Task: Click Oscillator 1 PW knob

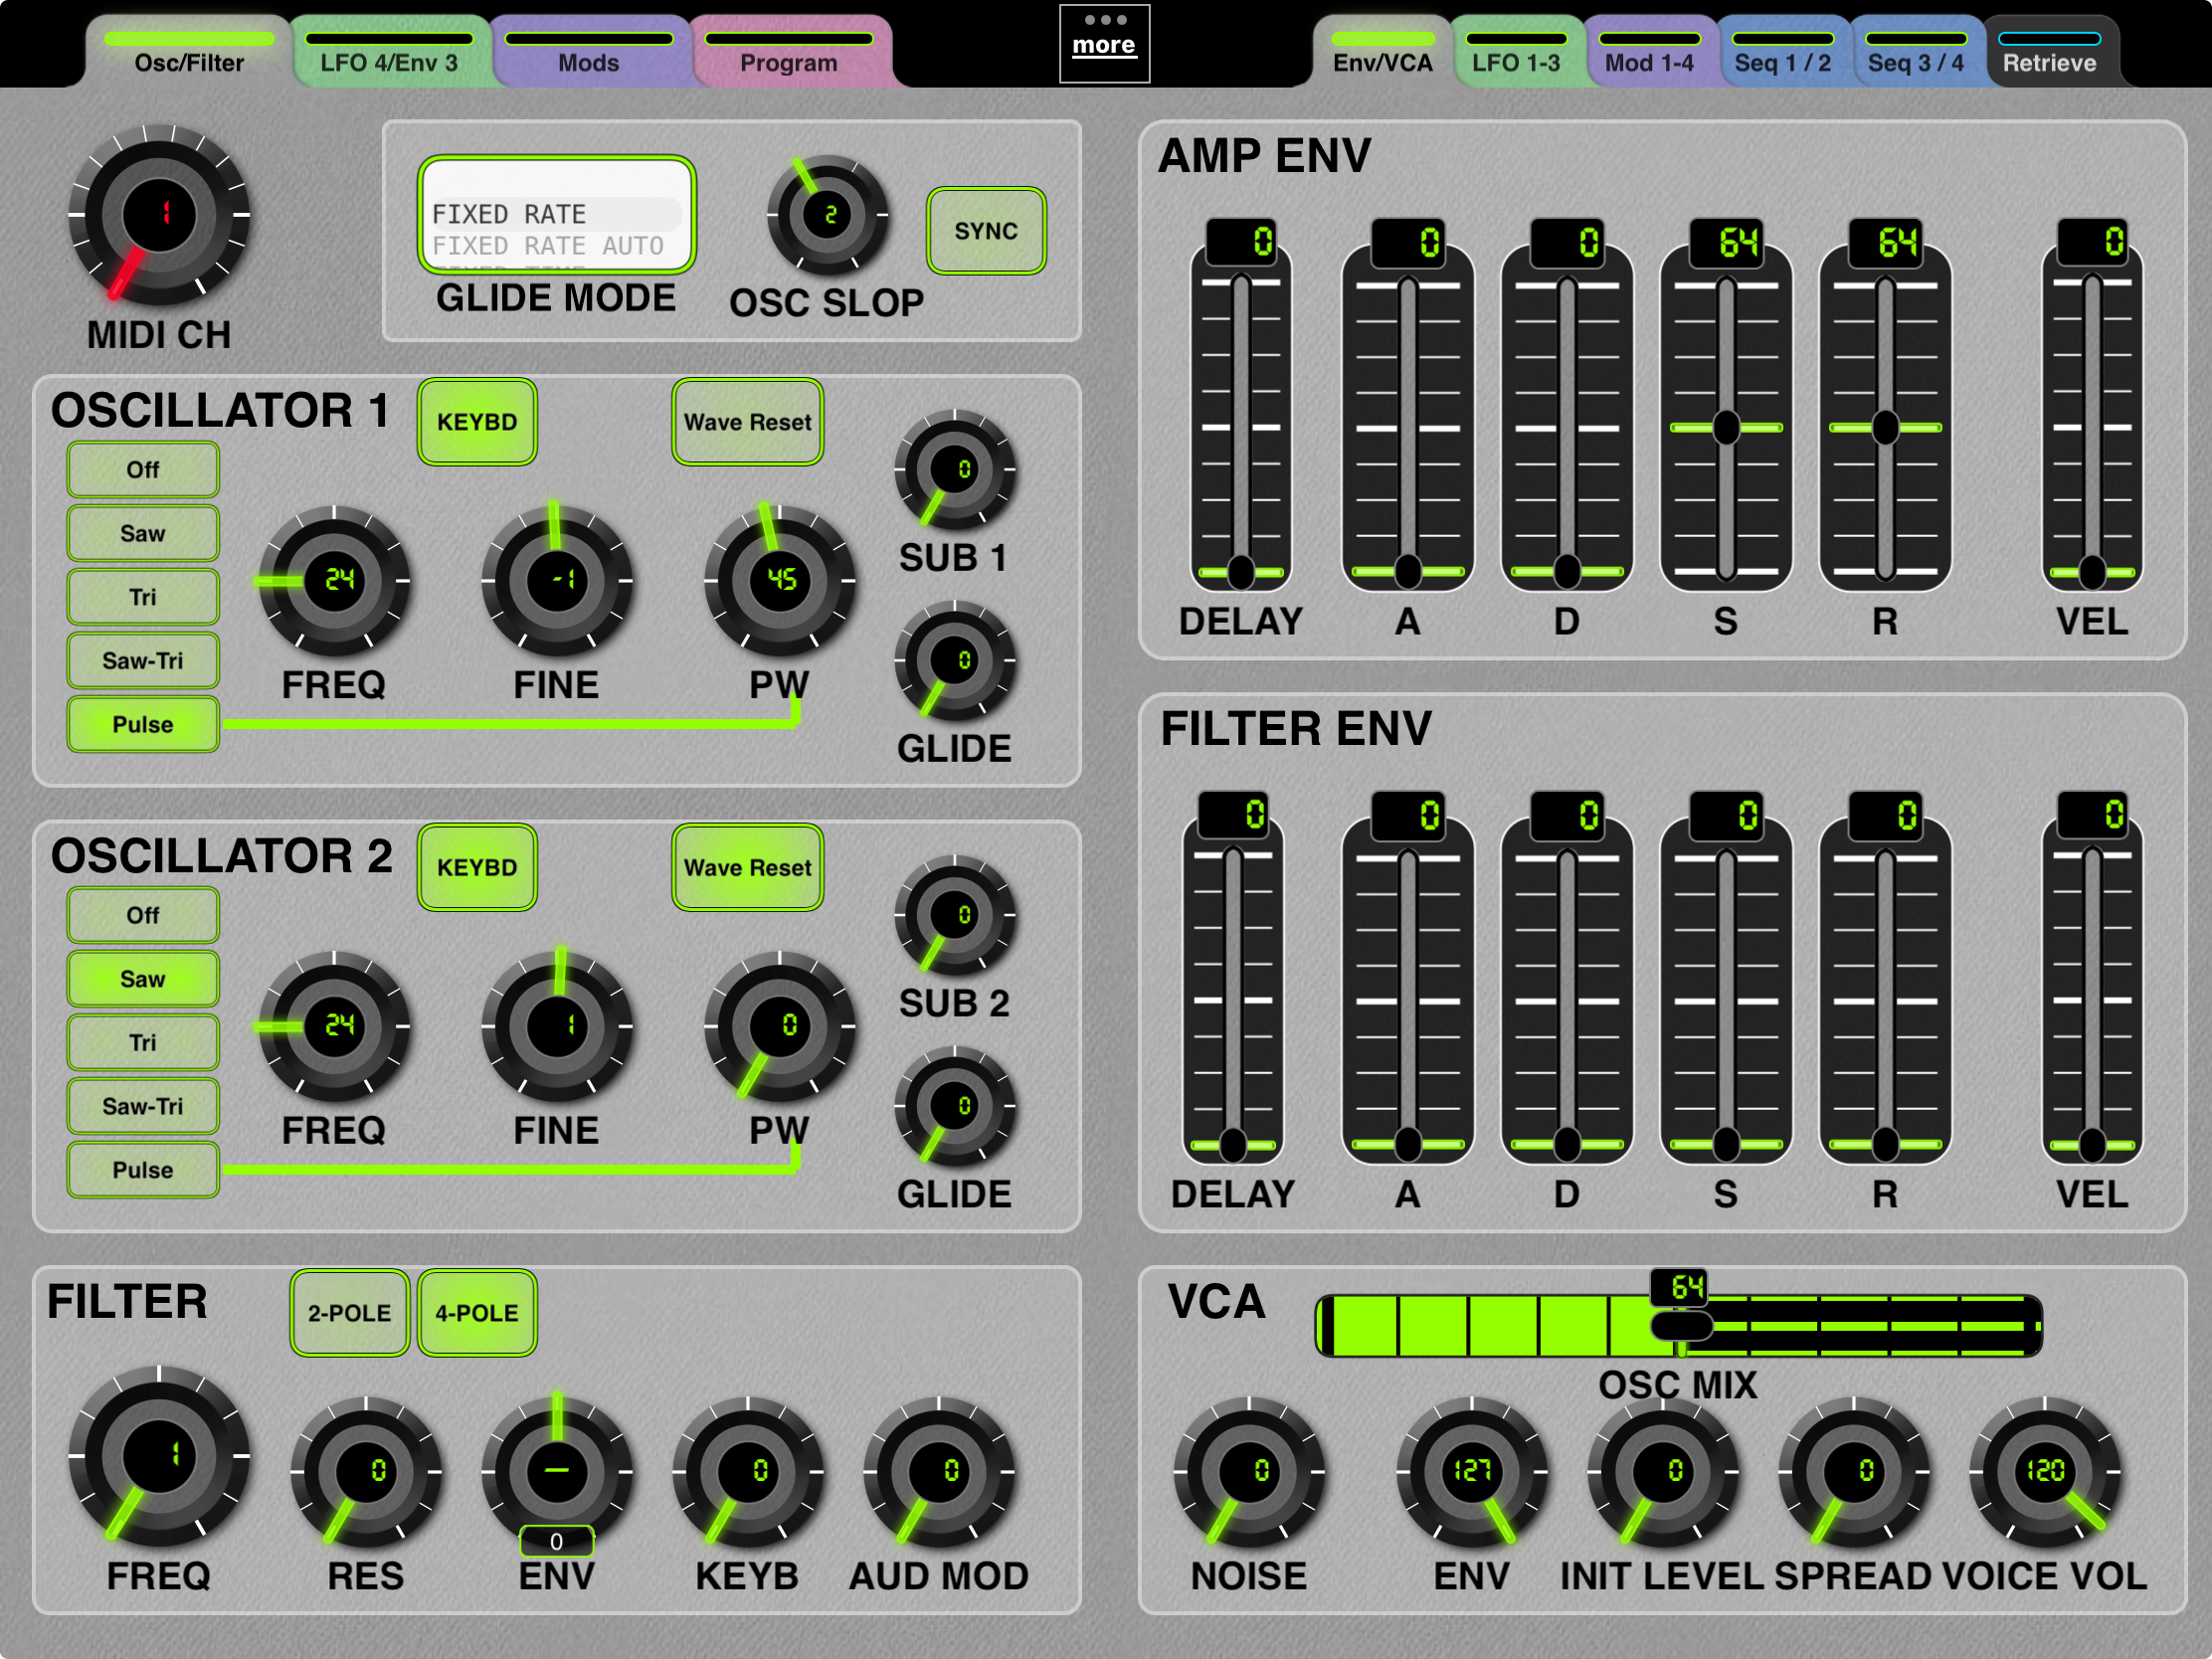Action: [x=780, y=580]
